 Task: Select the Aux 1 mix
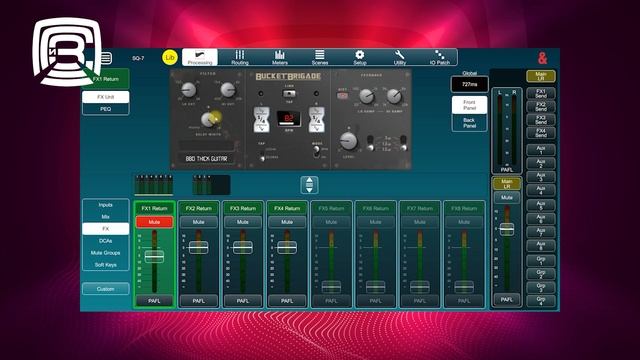click(541, 150)
